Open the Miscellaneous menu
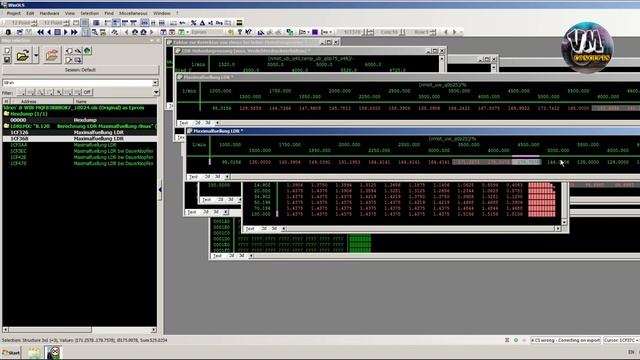This screenshot has width=640, height=360. pyautogui.click(x=133, y=13)
